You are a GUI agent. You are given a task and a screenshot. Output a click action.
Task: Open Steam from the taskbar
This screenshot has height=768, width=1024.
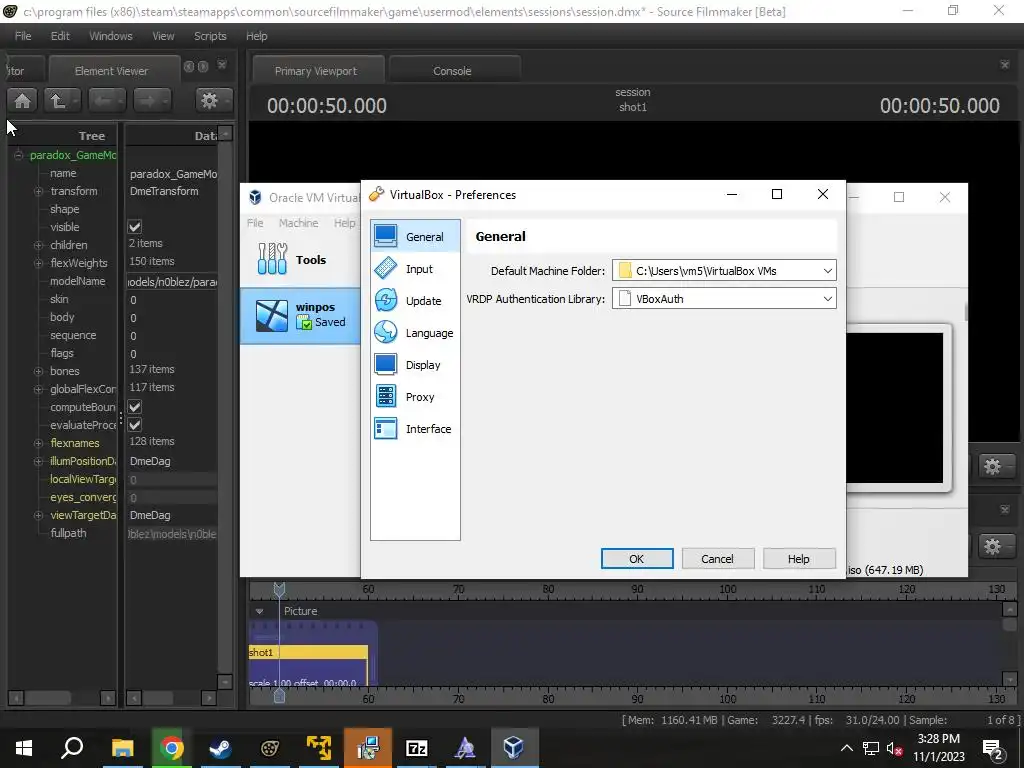pyautogui.click(x=220, y=748)
